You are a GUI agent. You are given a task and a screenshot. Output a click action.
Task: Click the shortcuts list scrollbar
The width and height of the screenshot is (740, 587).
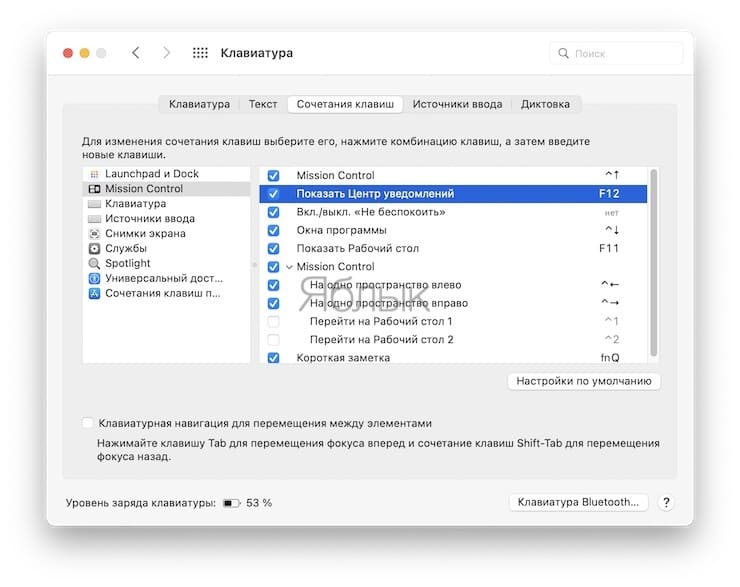(x=654, y=263)
